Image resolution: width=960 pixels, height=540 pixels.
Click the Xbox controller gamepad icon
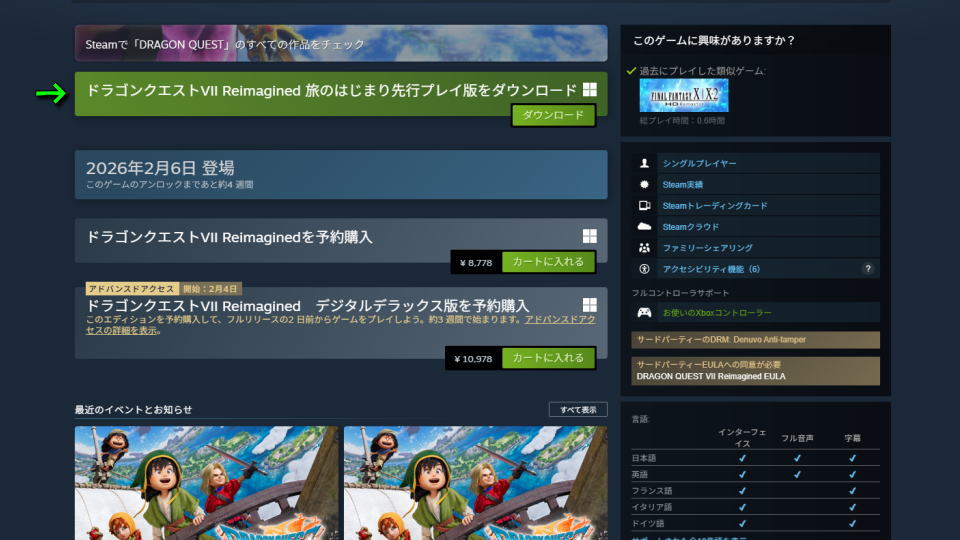[644, 313]
